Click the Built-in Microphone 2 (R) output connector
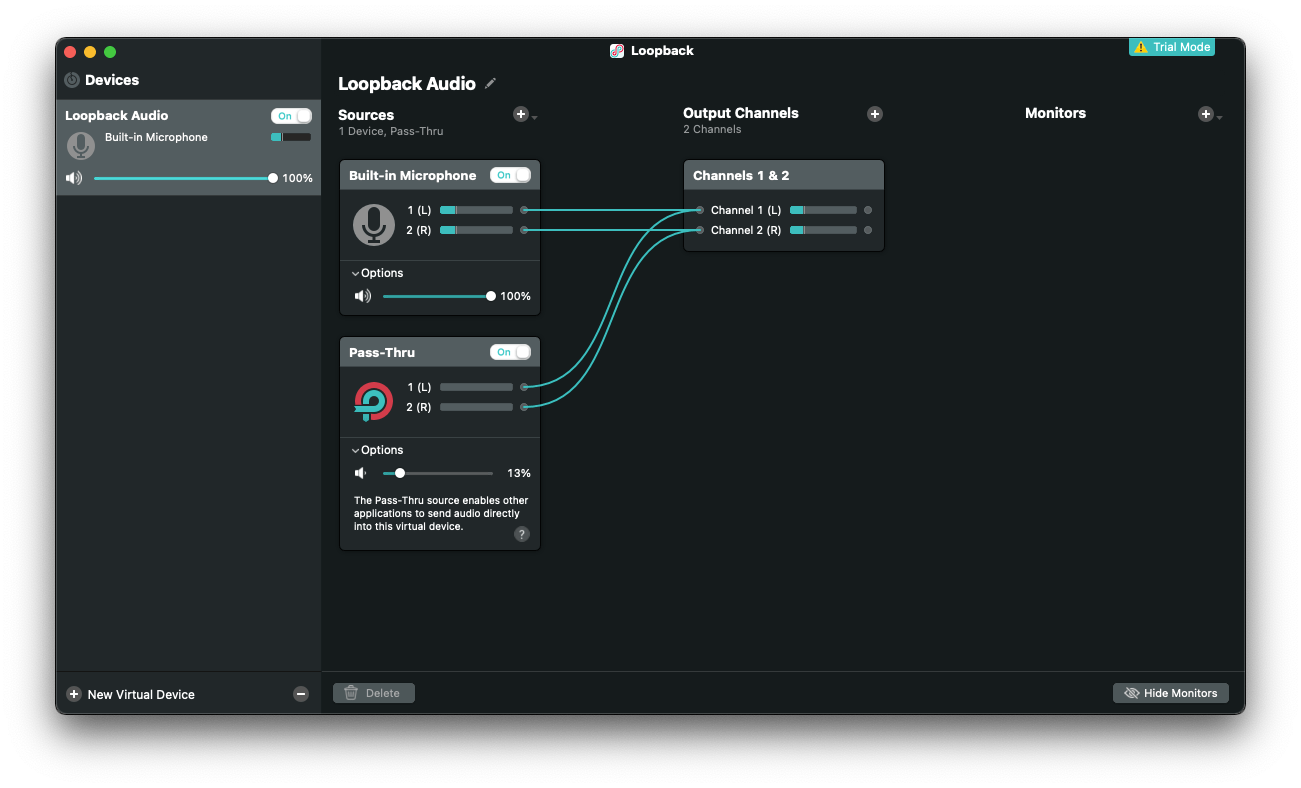 524,230
